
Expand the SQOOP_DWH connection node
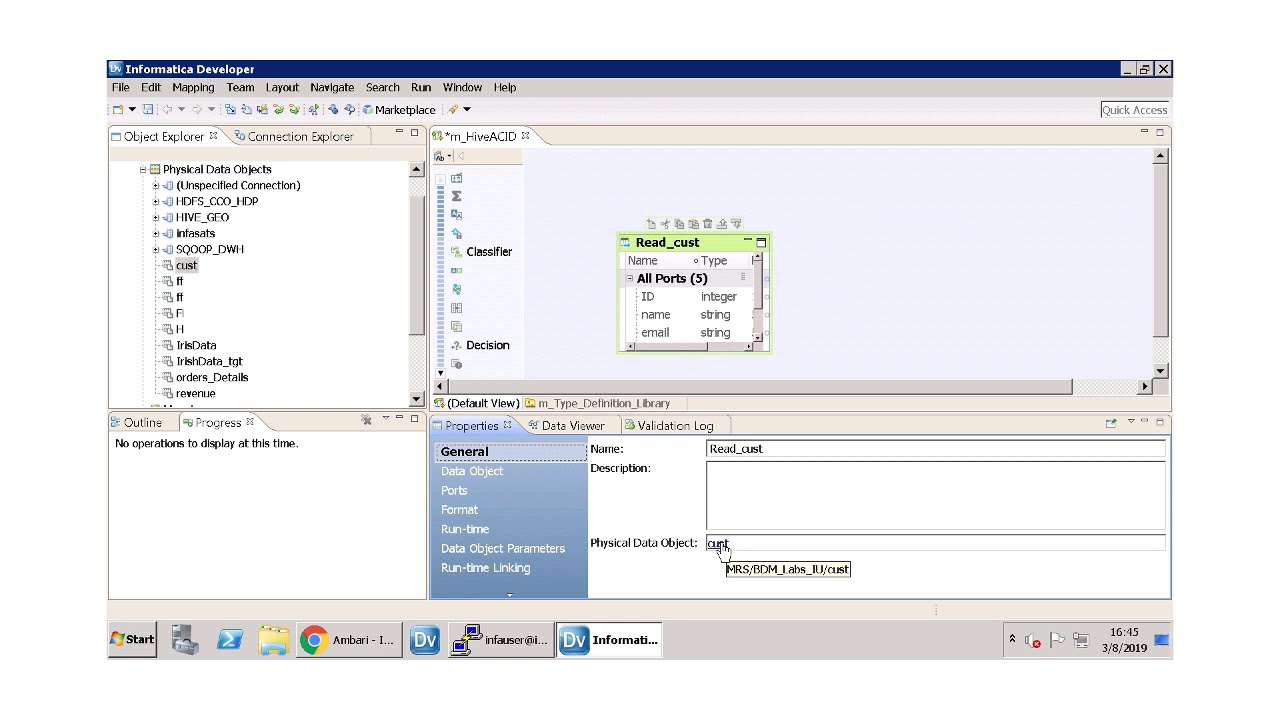tap(155, 250)
